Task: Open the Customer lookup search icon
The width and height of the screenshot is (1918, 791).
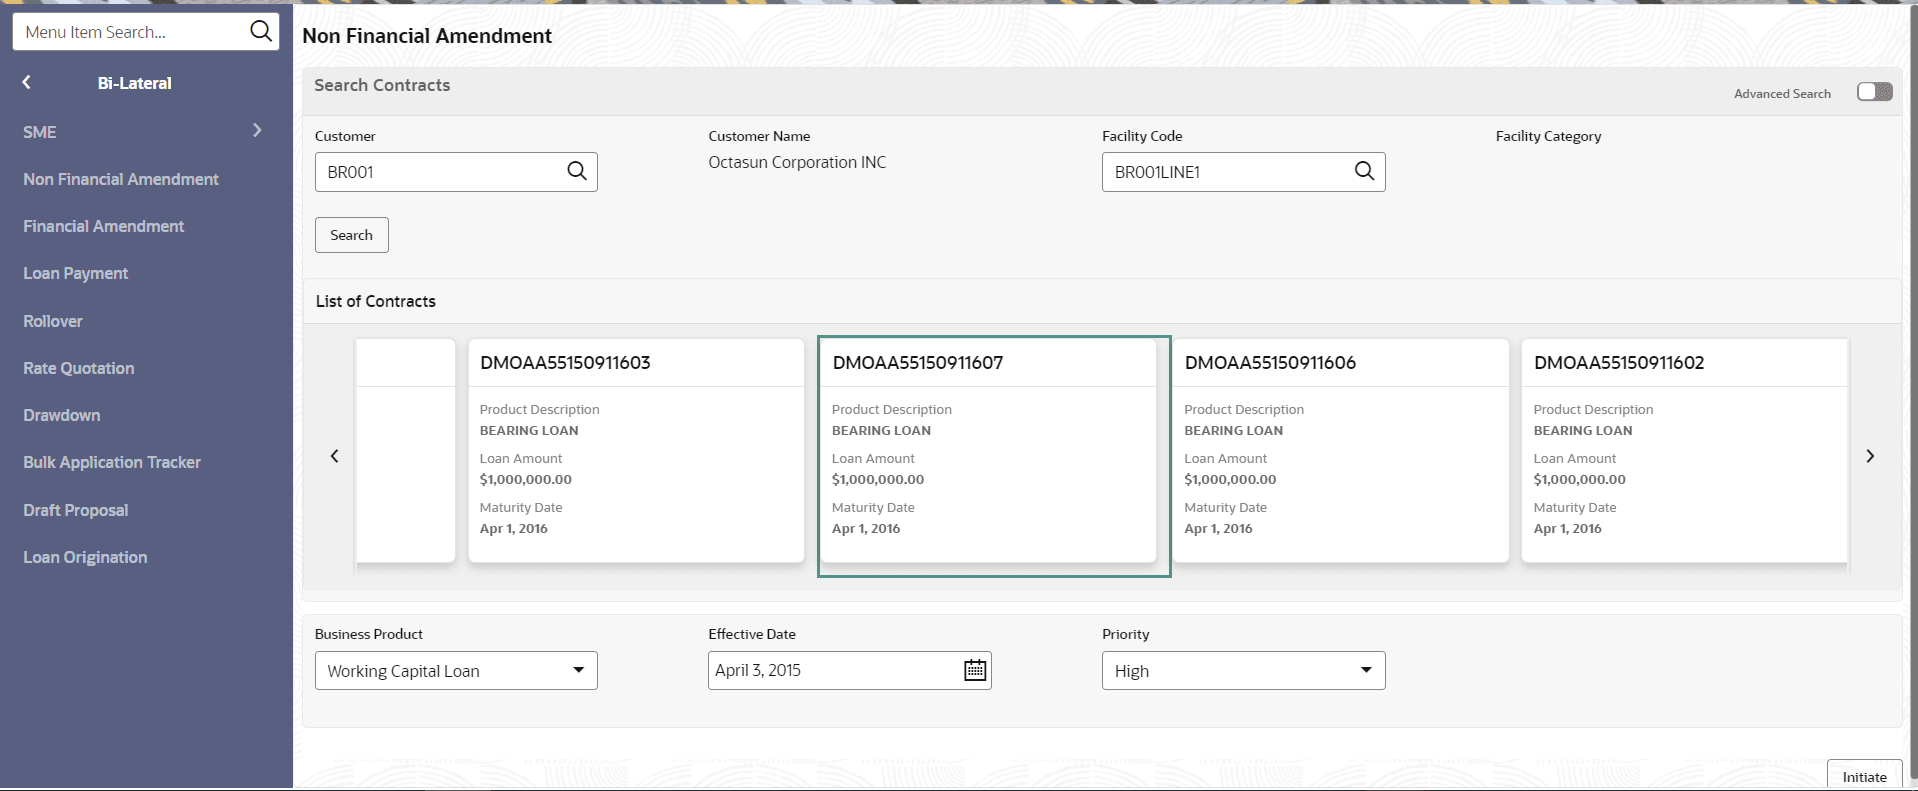Action: click(x=577, y=171)
